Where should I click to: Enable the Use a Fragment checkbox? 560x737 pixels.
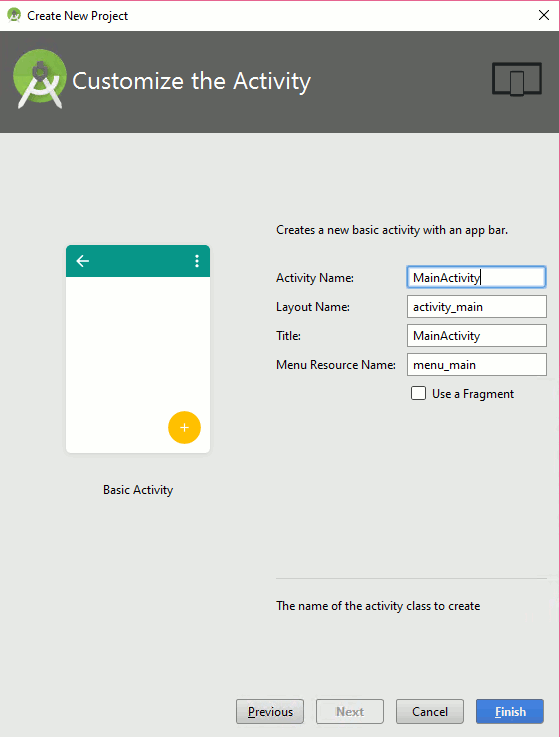pos(418,393)
